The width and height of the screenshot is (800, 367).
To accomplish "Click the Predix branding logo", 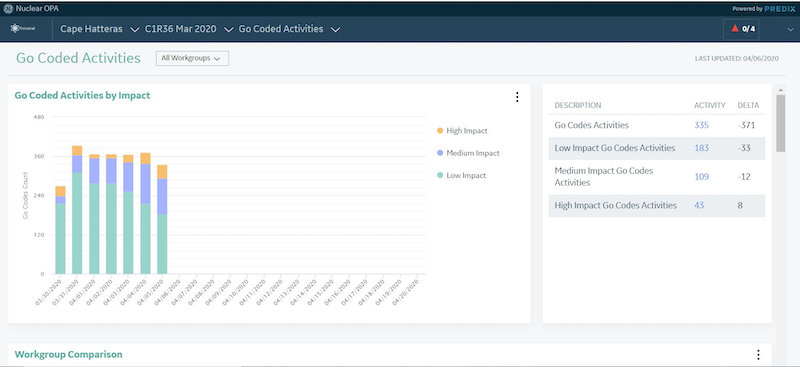I will pyautogui.click(x=779, y=9).
